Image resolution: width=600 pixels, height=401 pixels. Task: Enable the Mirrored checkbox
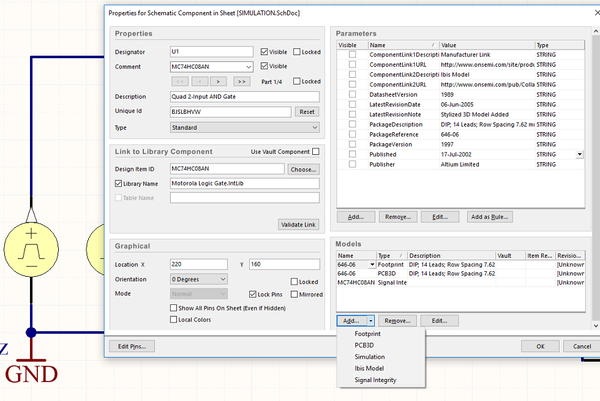(294, 294)
